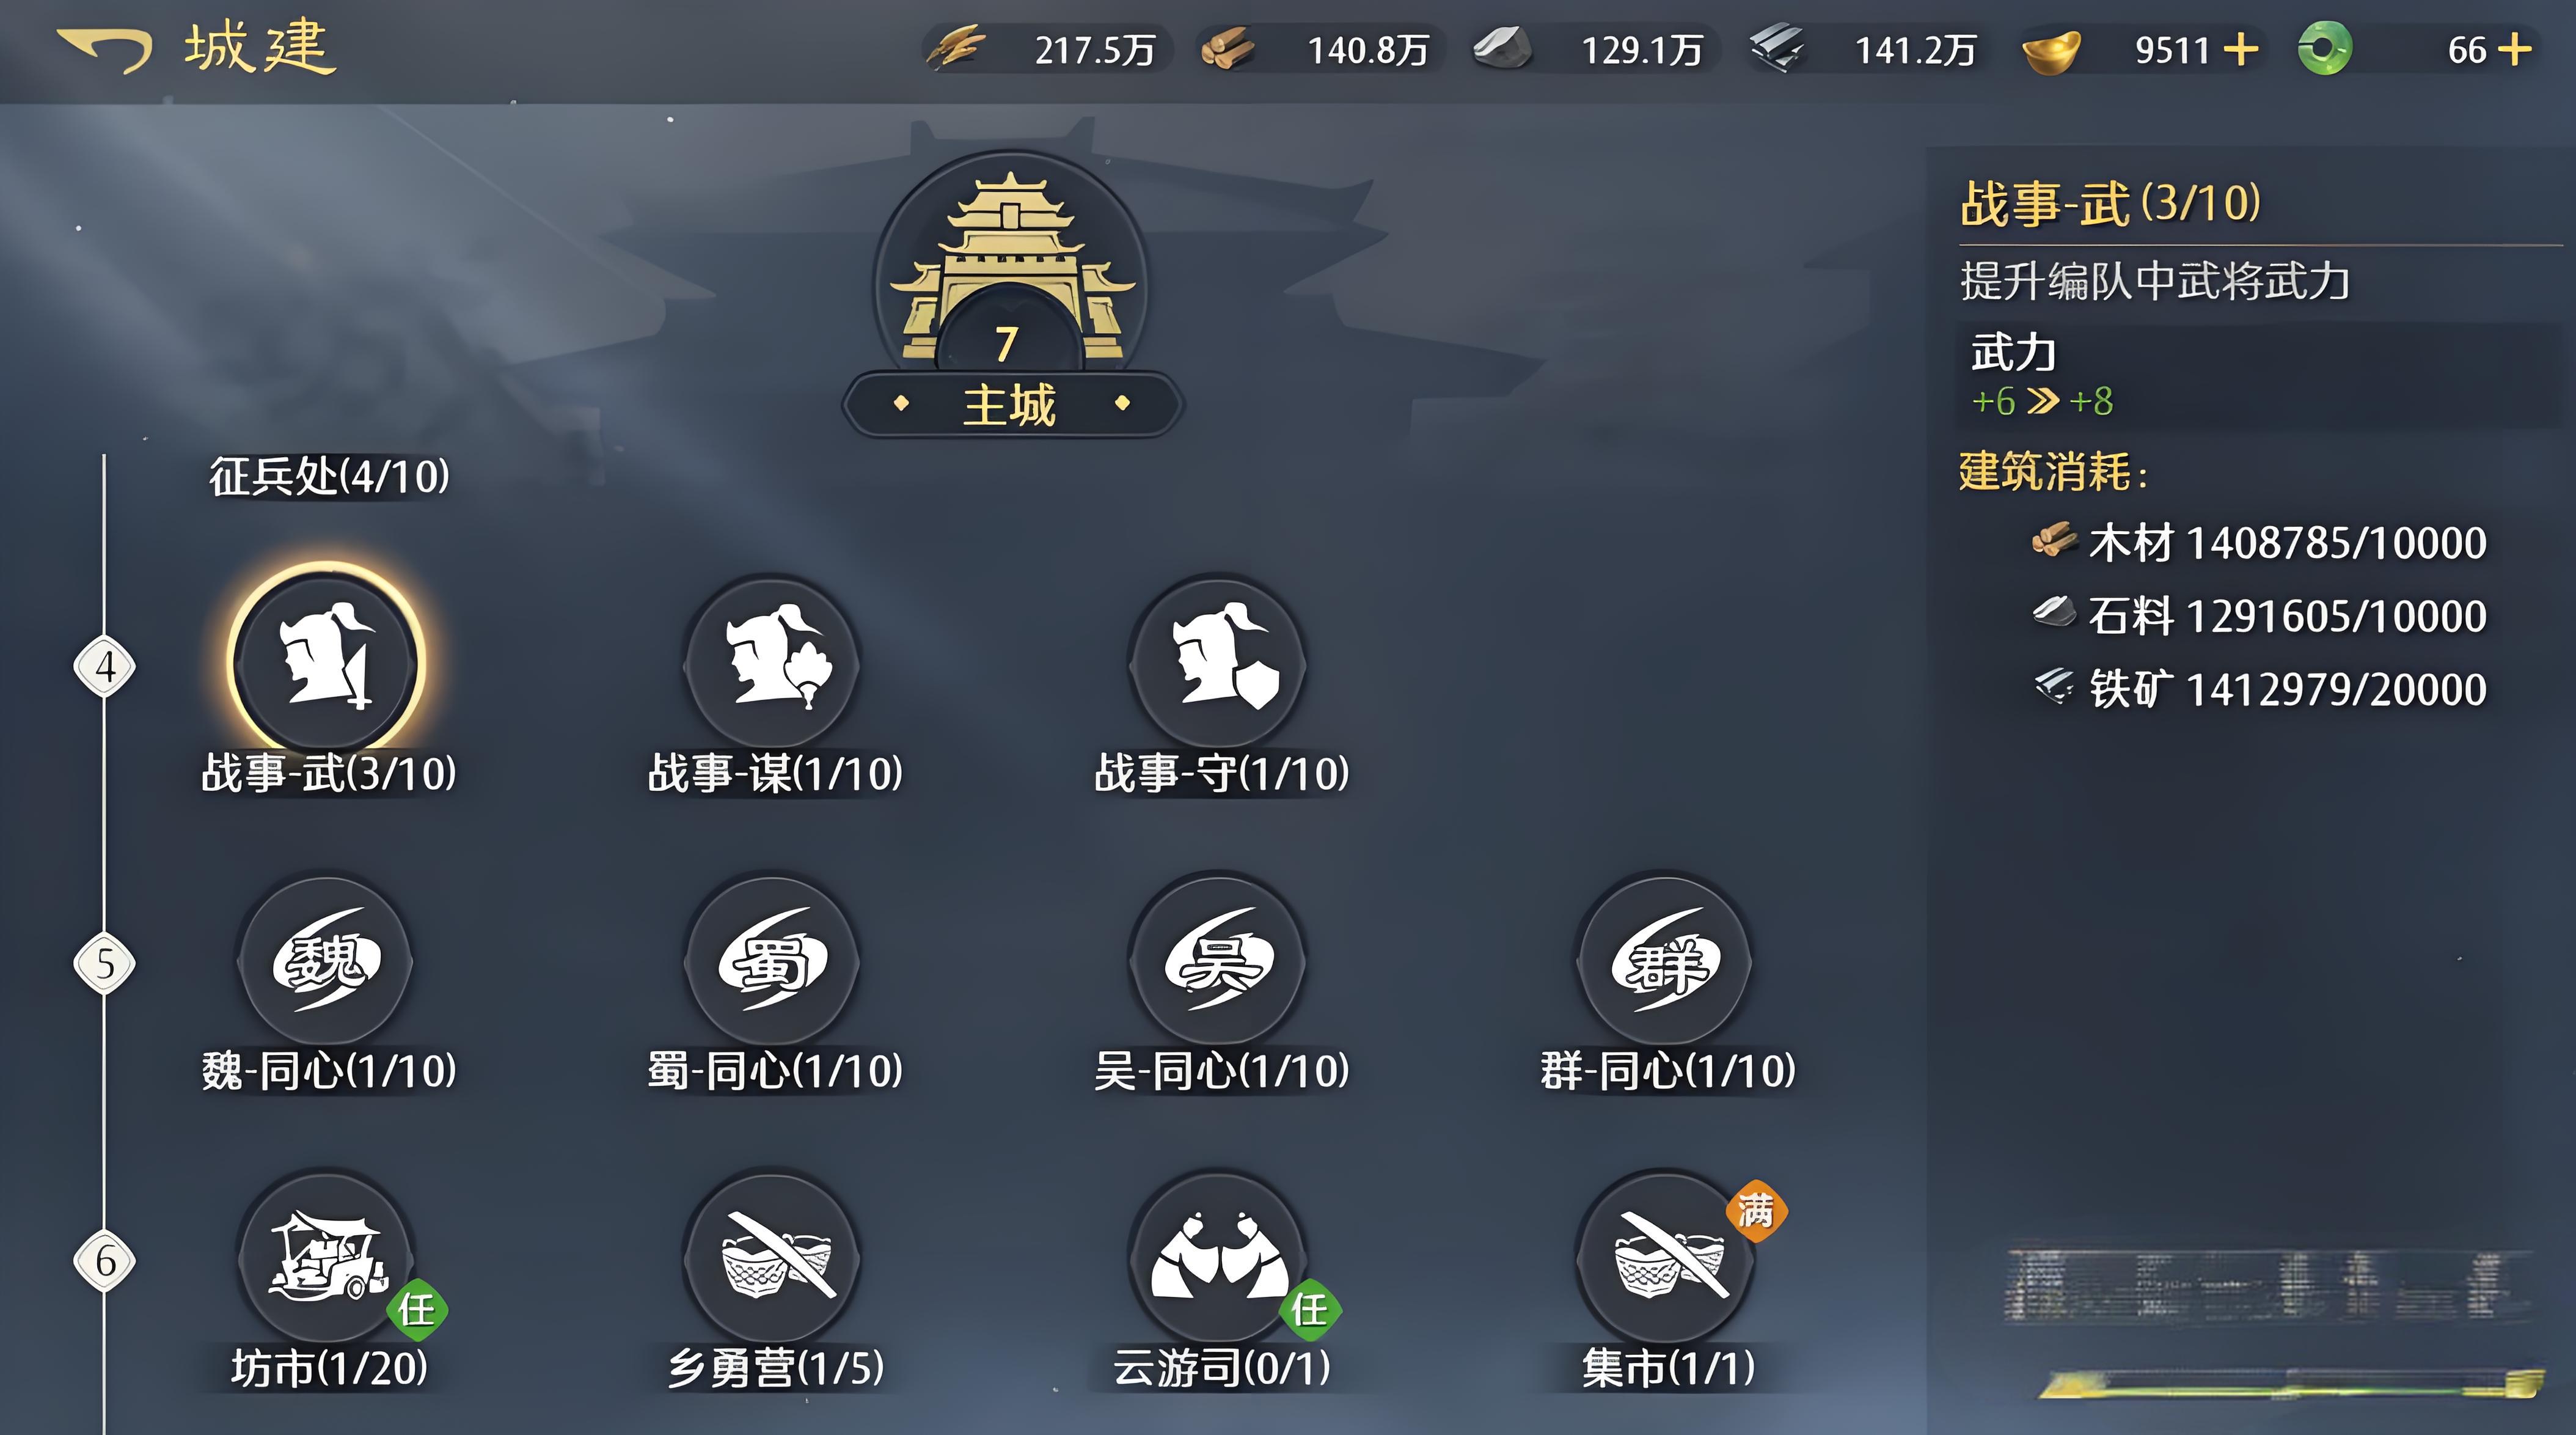Click the tier 6 marker on timeline
The width and height of the screenshot is (2576, 1435).
click(105, 1261)
